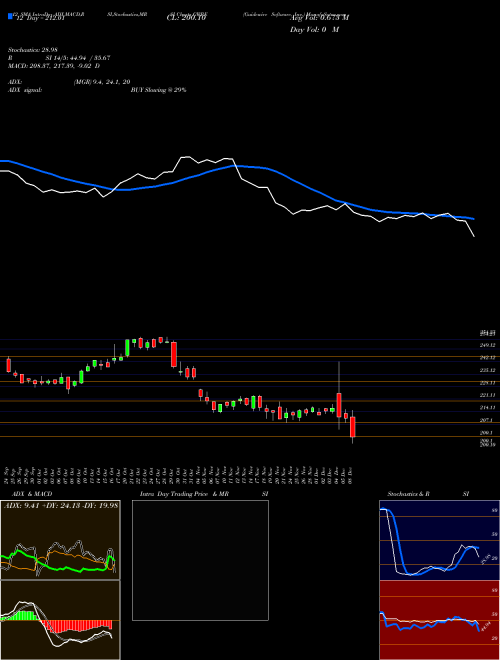Click the 'Stochastics & RSI' panel title
The width and height of the screenshot is (500, 660).
point(428,494)
